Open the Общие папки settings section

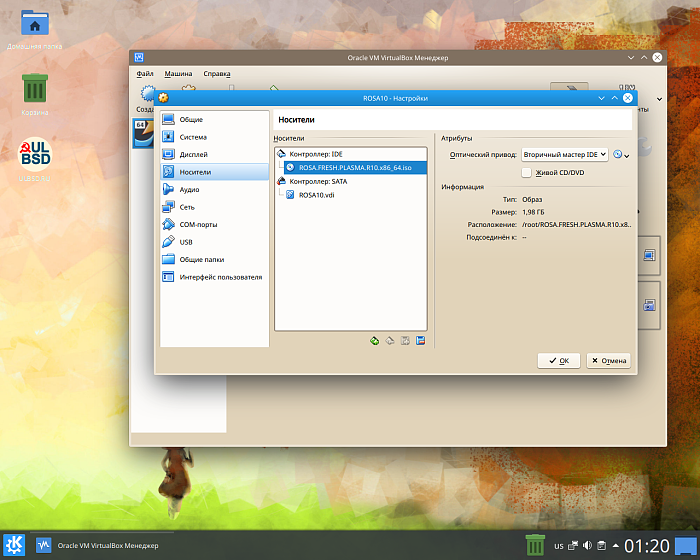(x=214, y=259)
